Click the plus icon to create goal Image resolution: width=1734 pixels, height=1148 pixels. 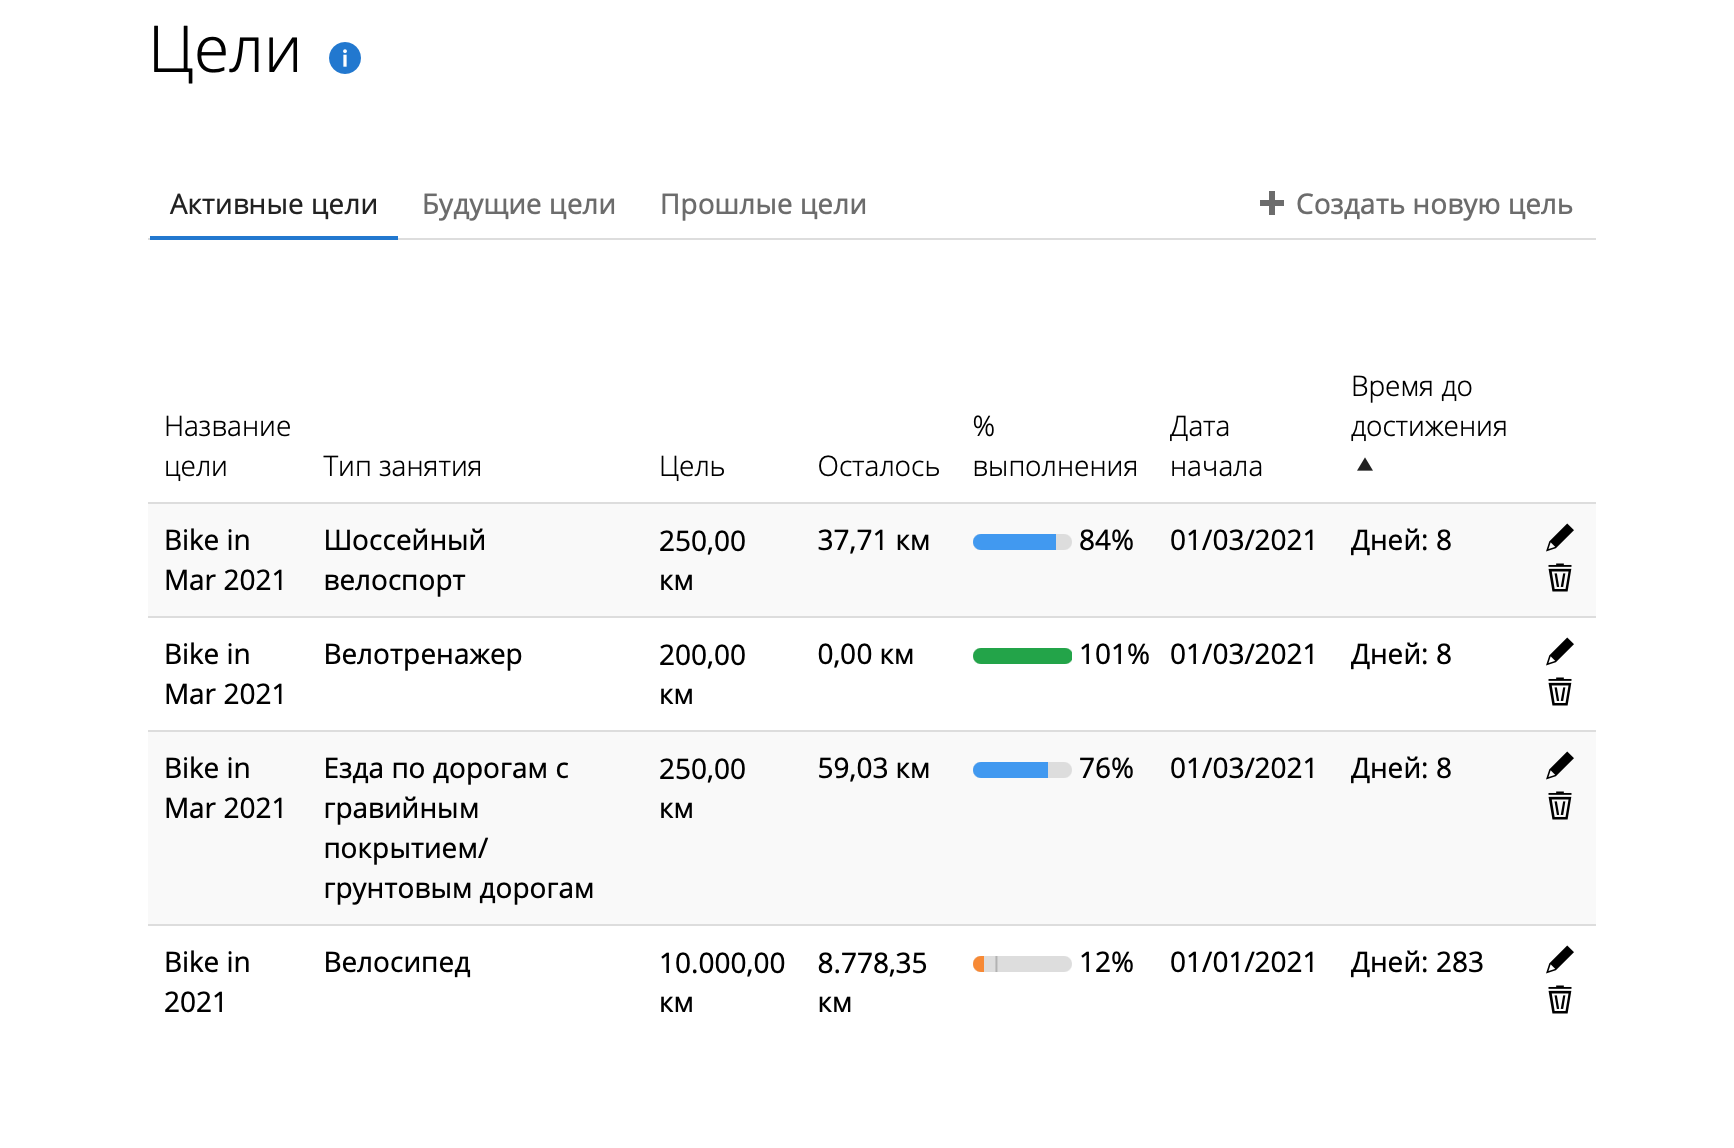pyautogui.click(x=1271, y=203)
